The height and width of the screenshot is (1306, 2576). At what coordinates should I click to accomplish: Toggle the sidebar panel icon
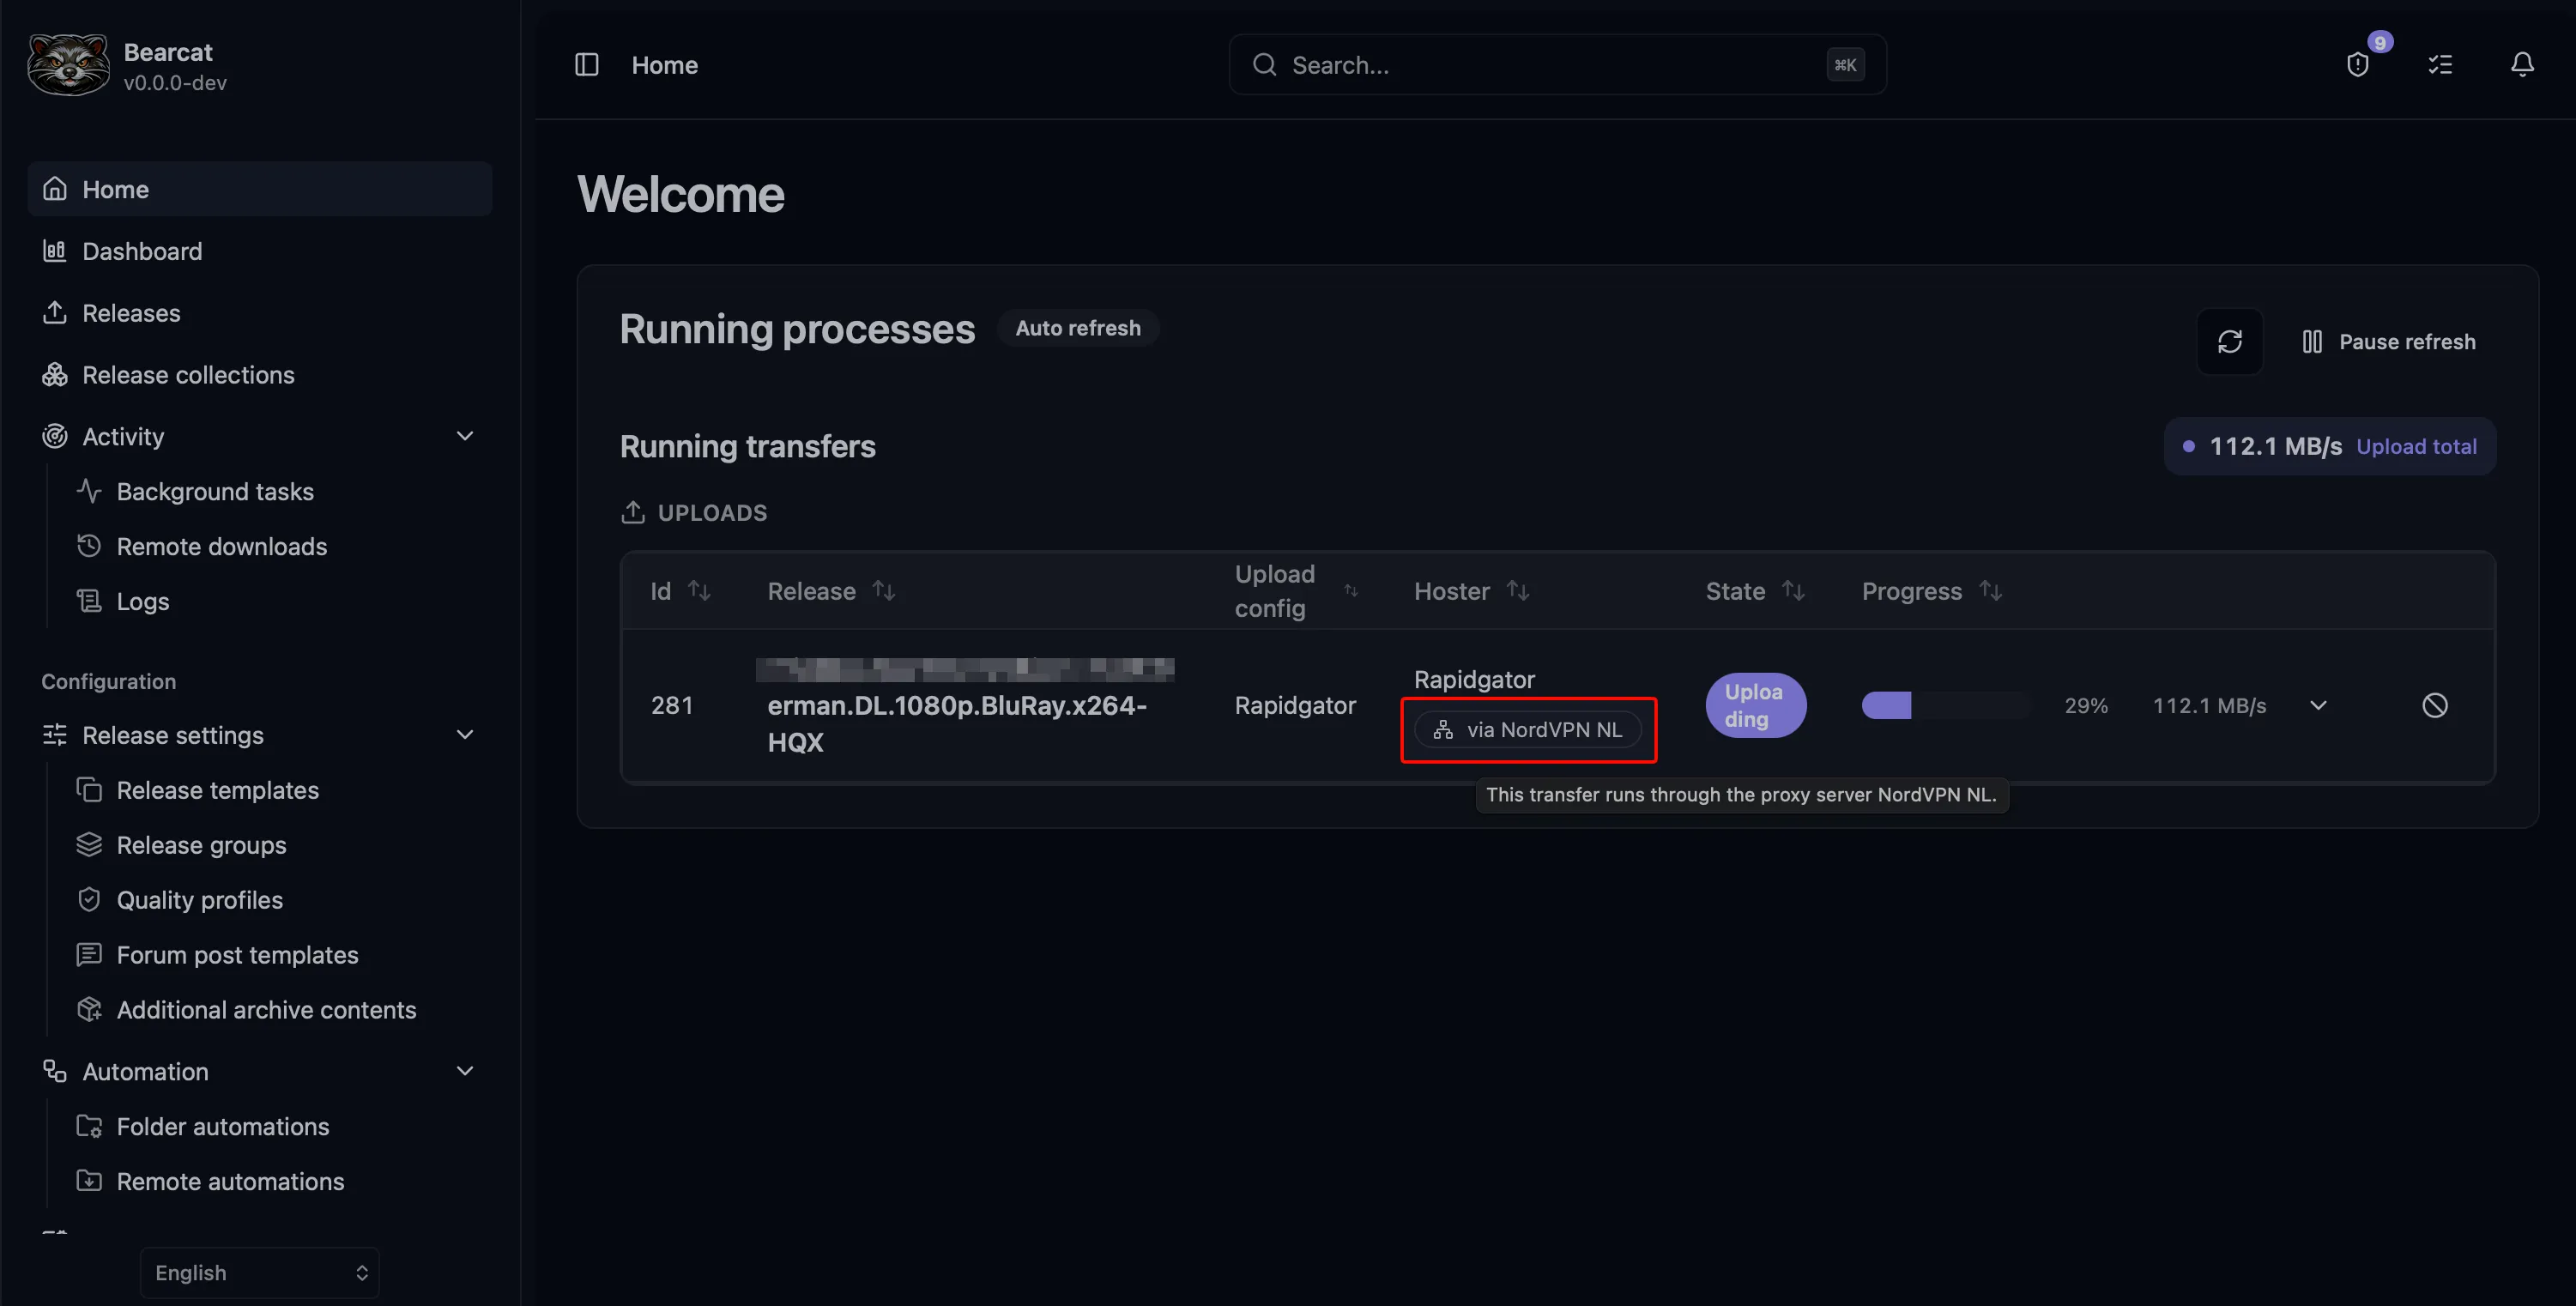tap(587, 65)
